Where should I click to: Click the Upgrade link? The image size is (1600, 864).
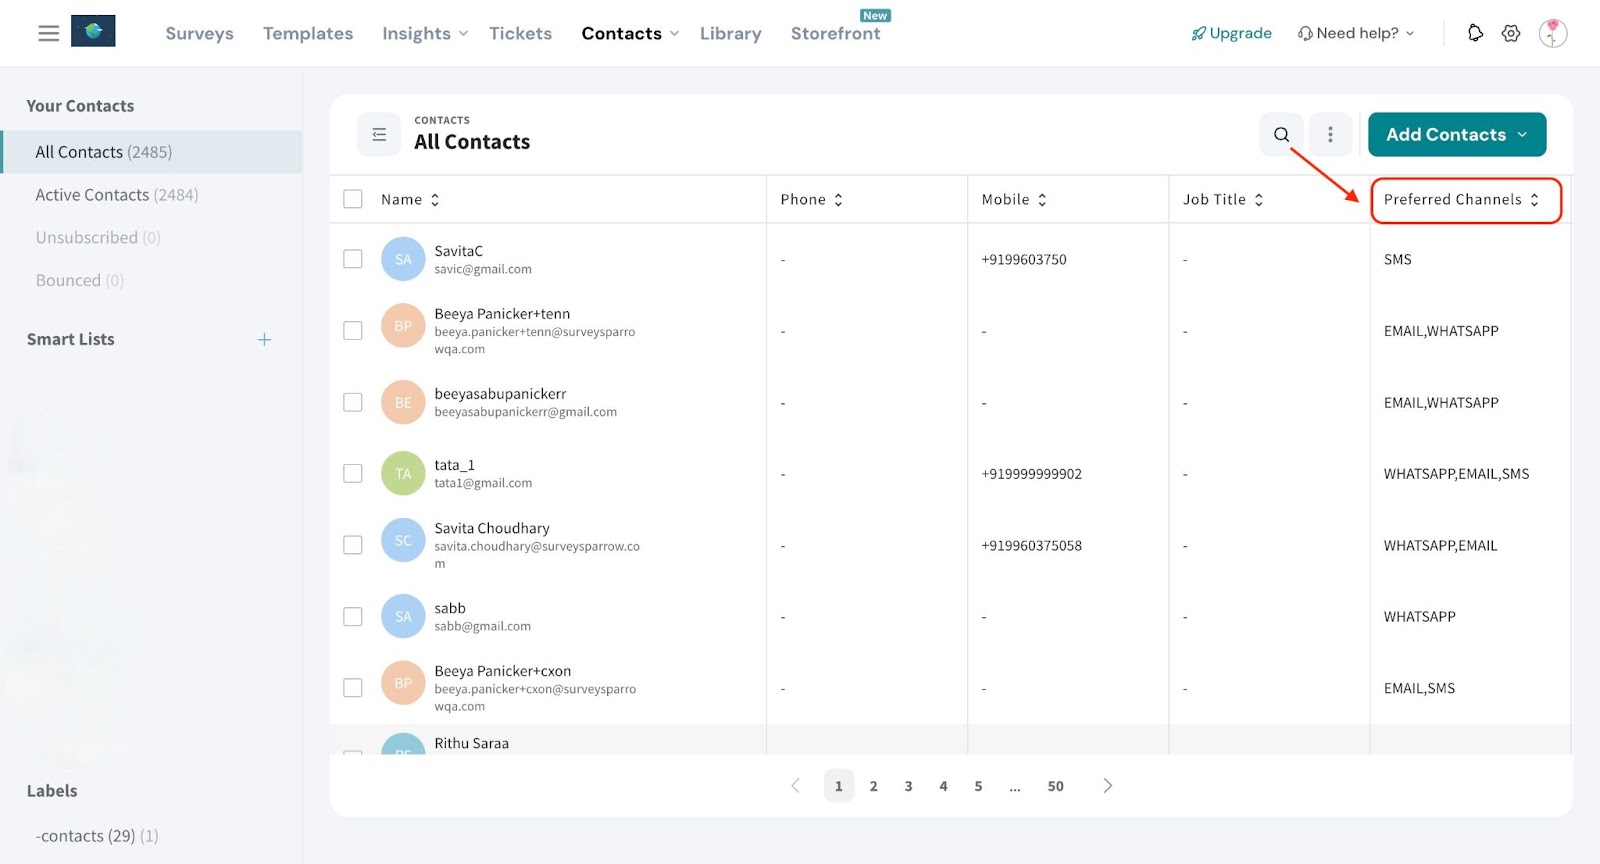1232,33
